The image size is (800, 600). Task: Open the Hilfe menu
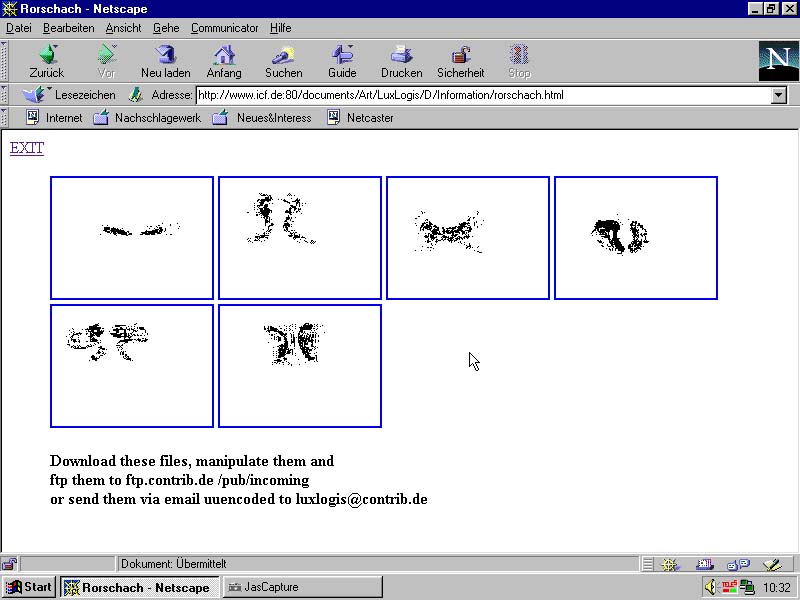(281, 28)
